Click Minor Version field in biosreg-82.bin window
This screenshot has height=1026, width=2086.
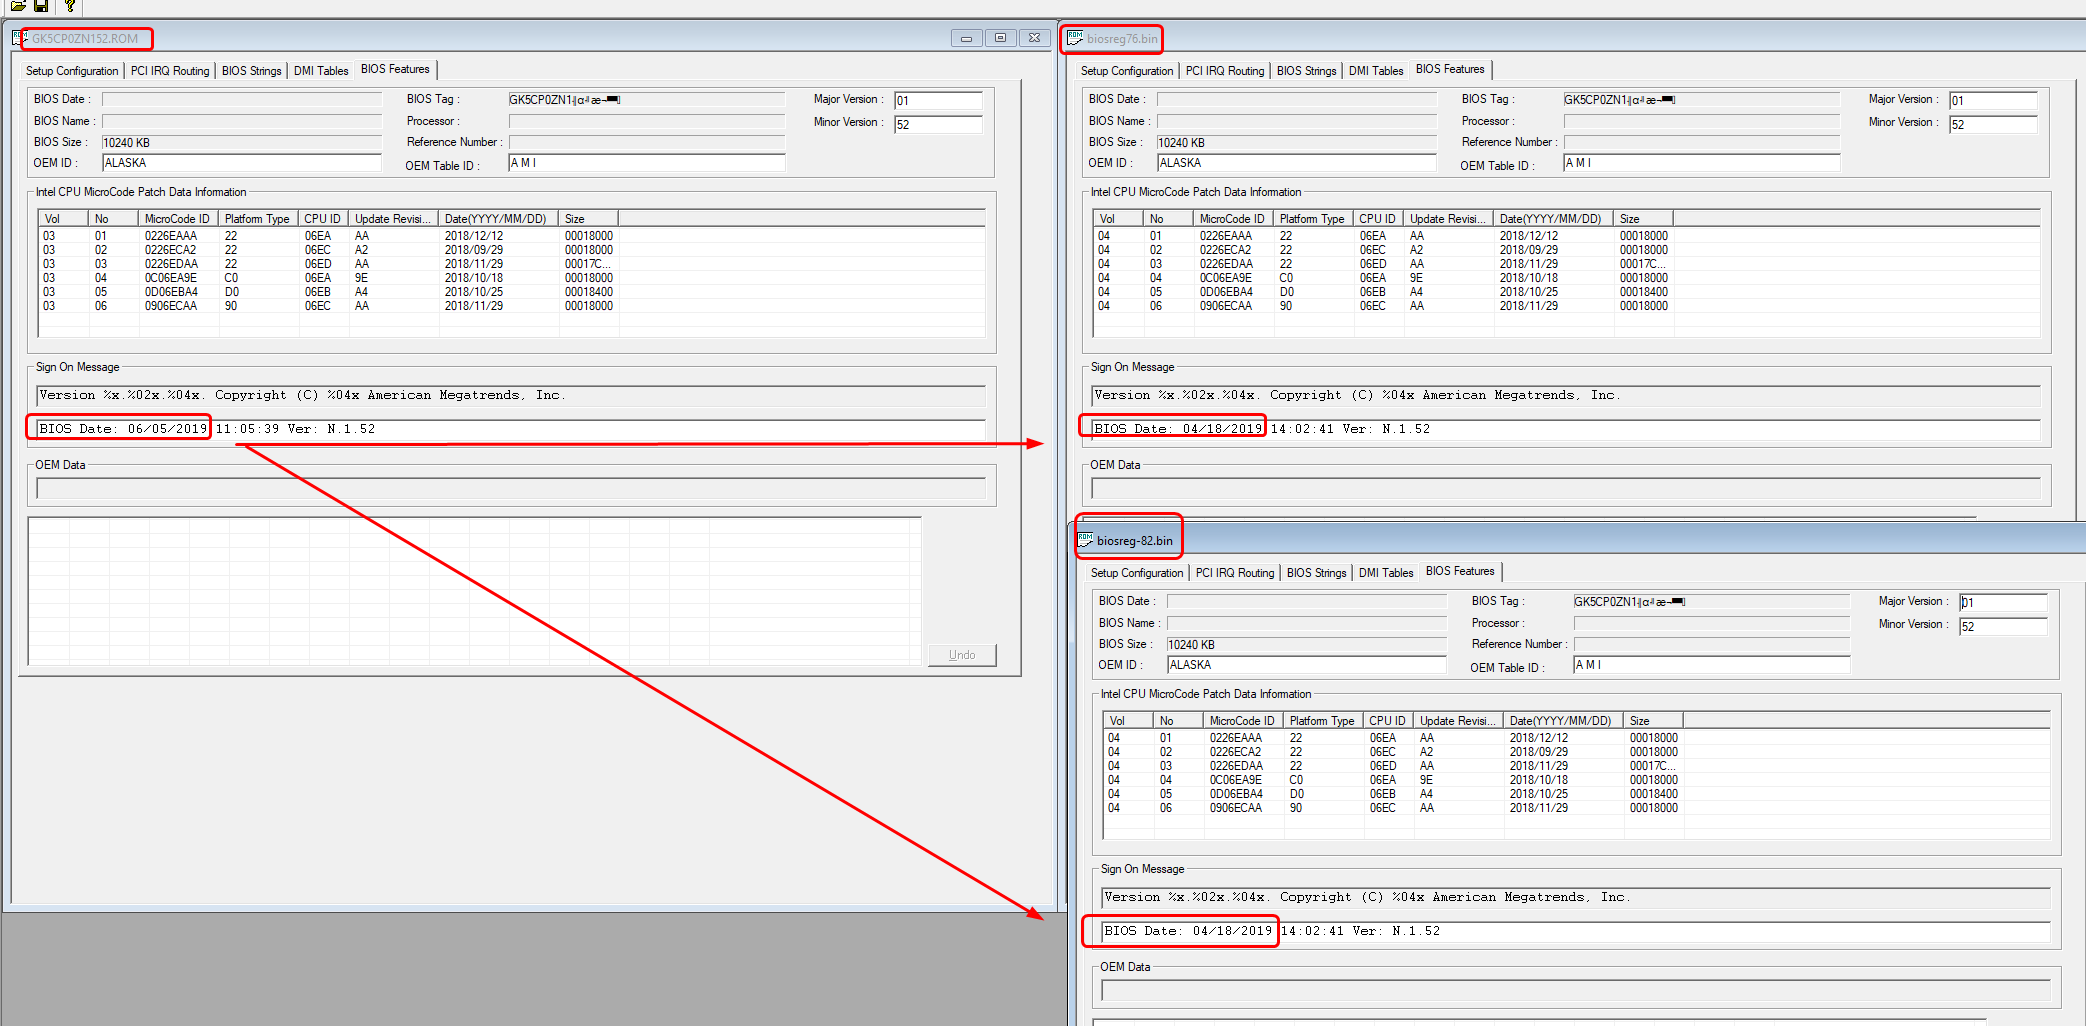pos(2003,626)
